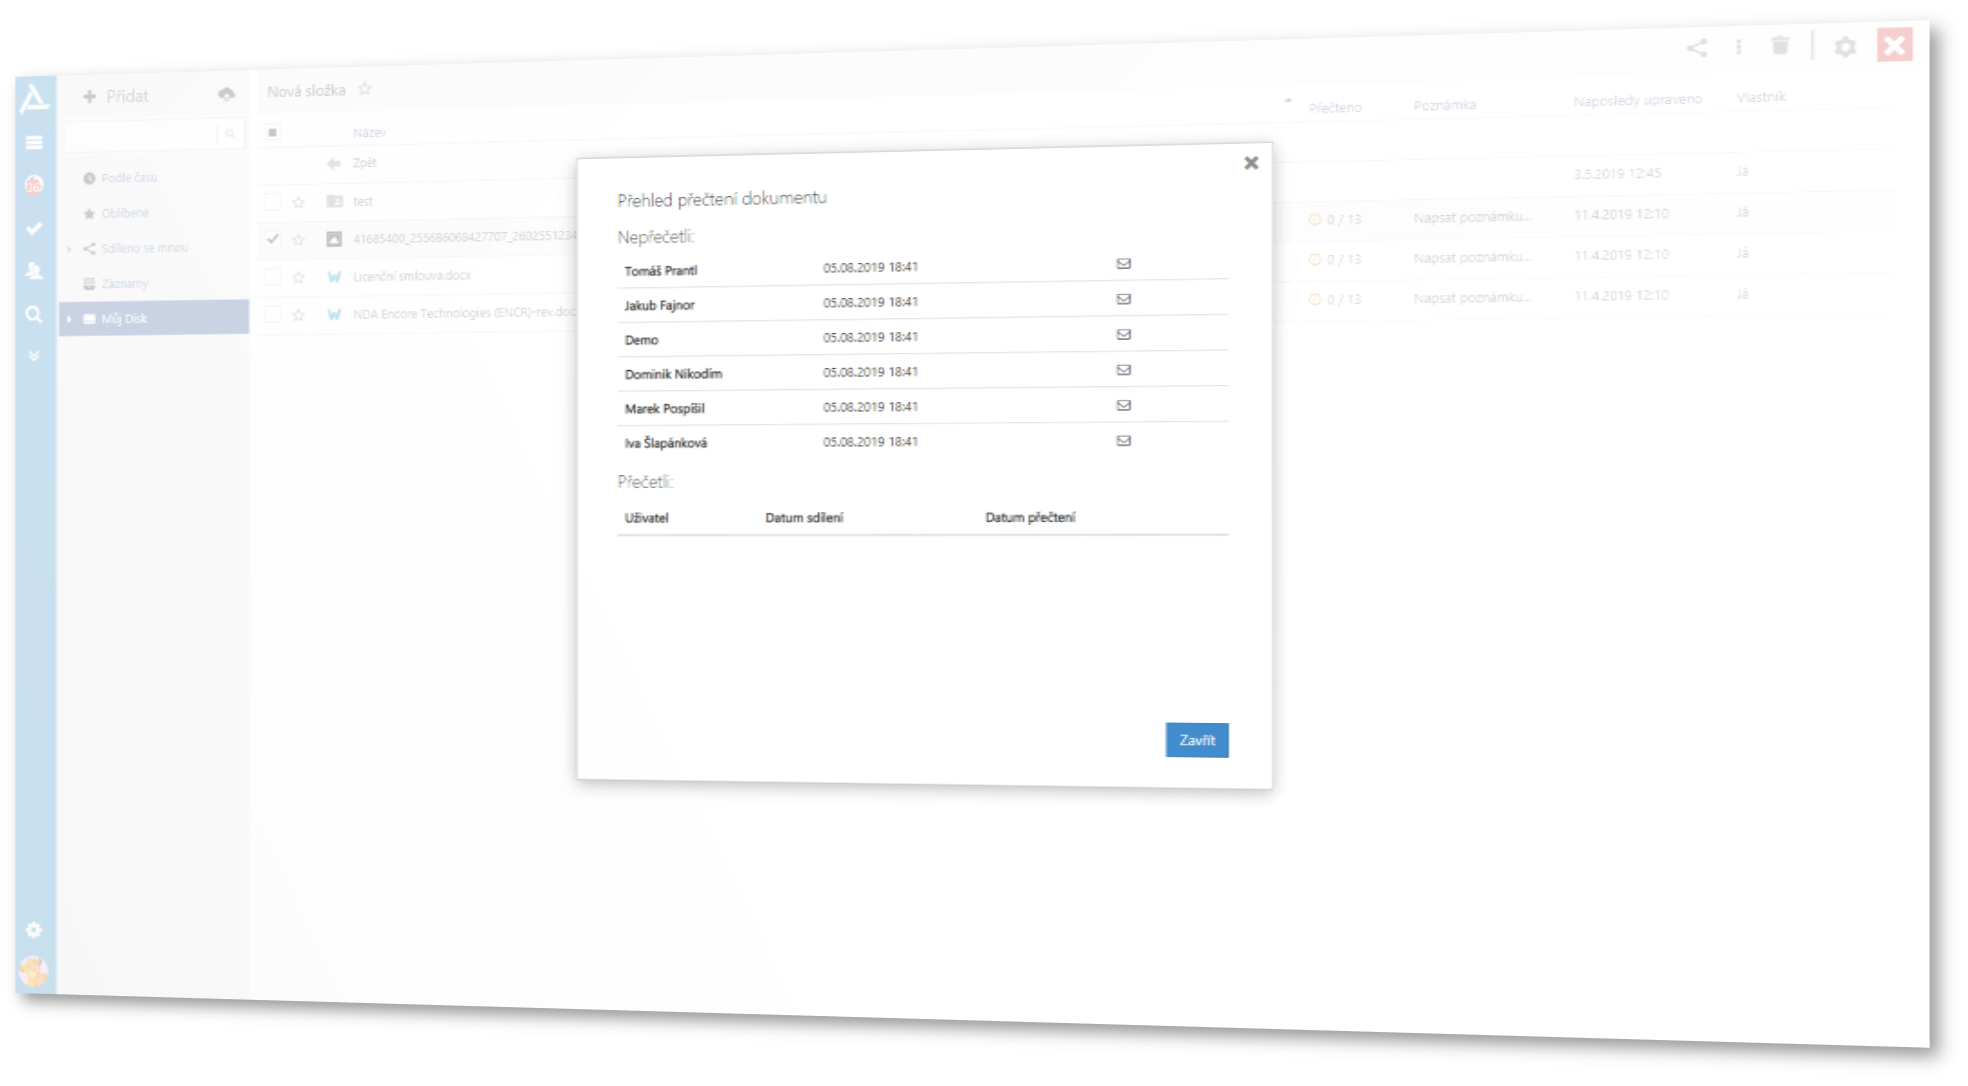Click the envelope icon for Marek Pospíšil
Image resolution: width=1968 pixels, height=1086 pixels.
tap(1124, 406)
